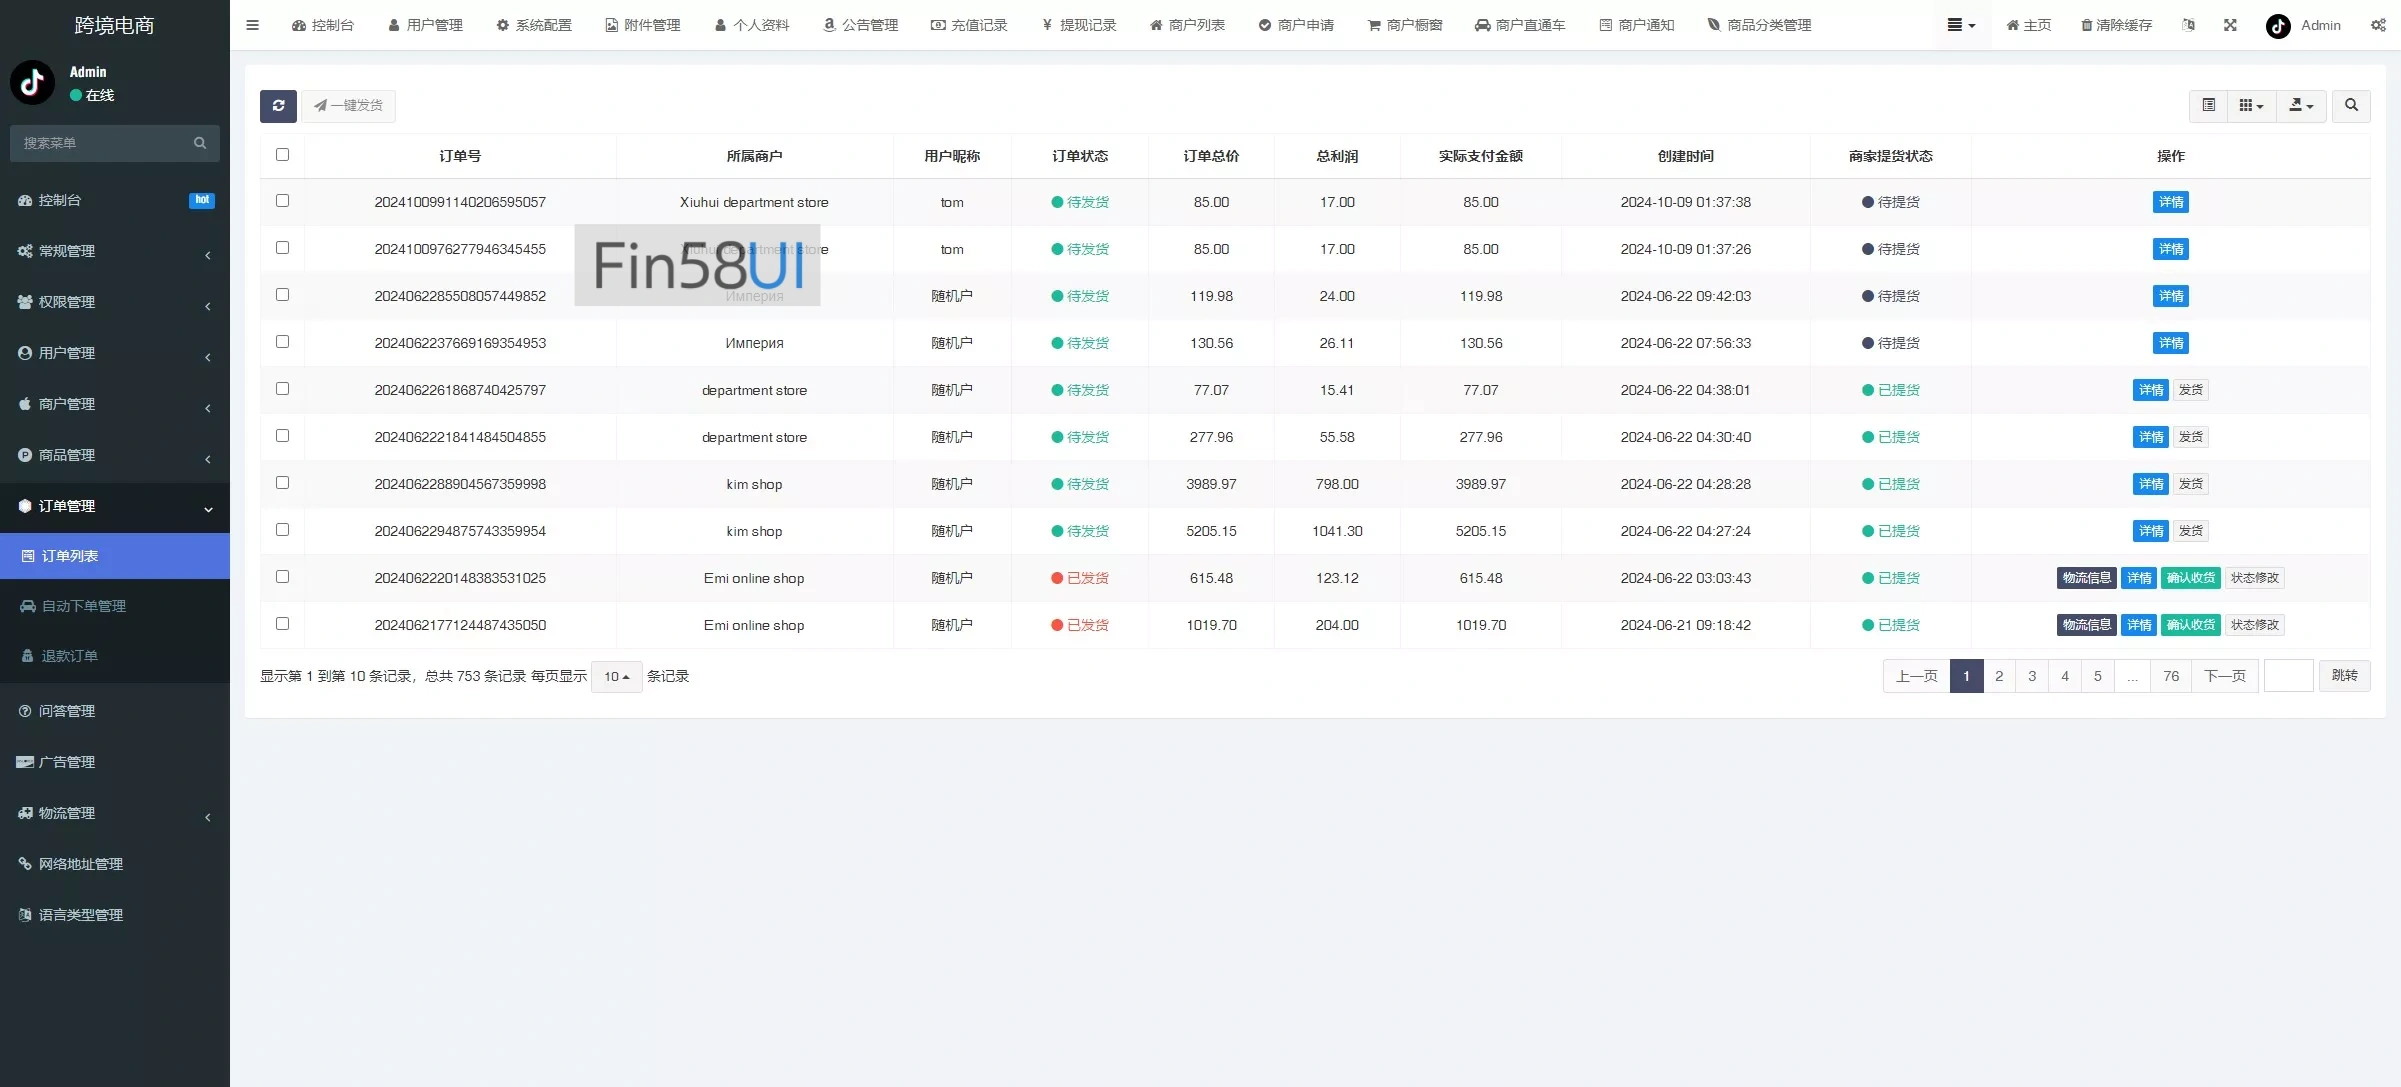Collapse the sidebar with the hamburger icon
The height and width of the screenshot is (1087, 2401).
(x=252, y=25)
